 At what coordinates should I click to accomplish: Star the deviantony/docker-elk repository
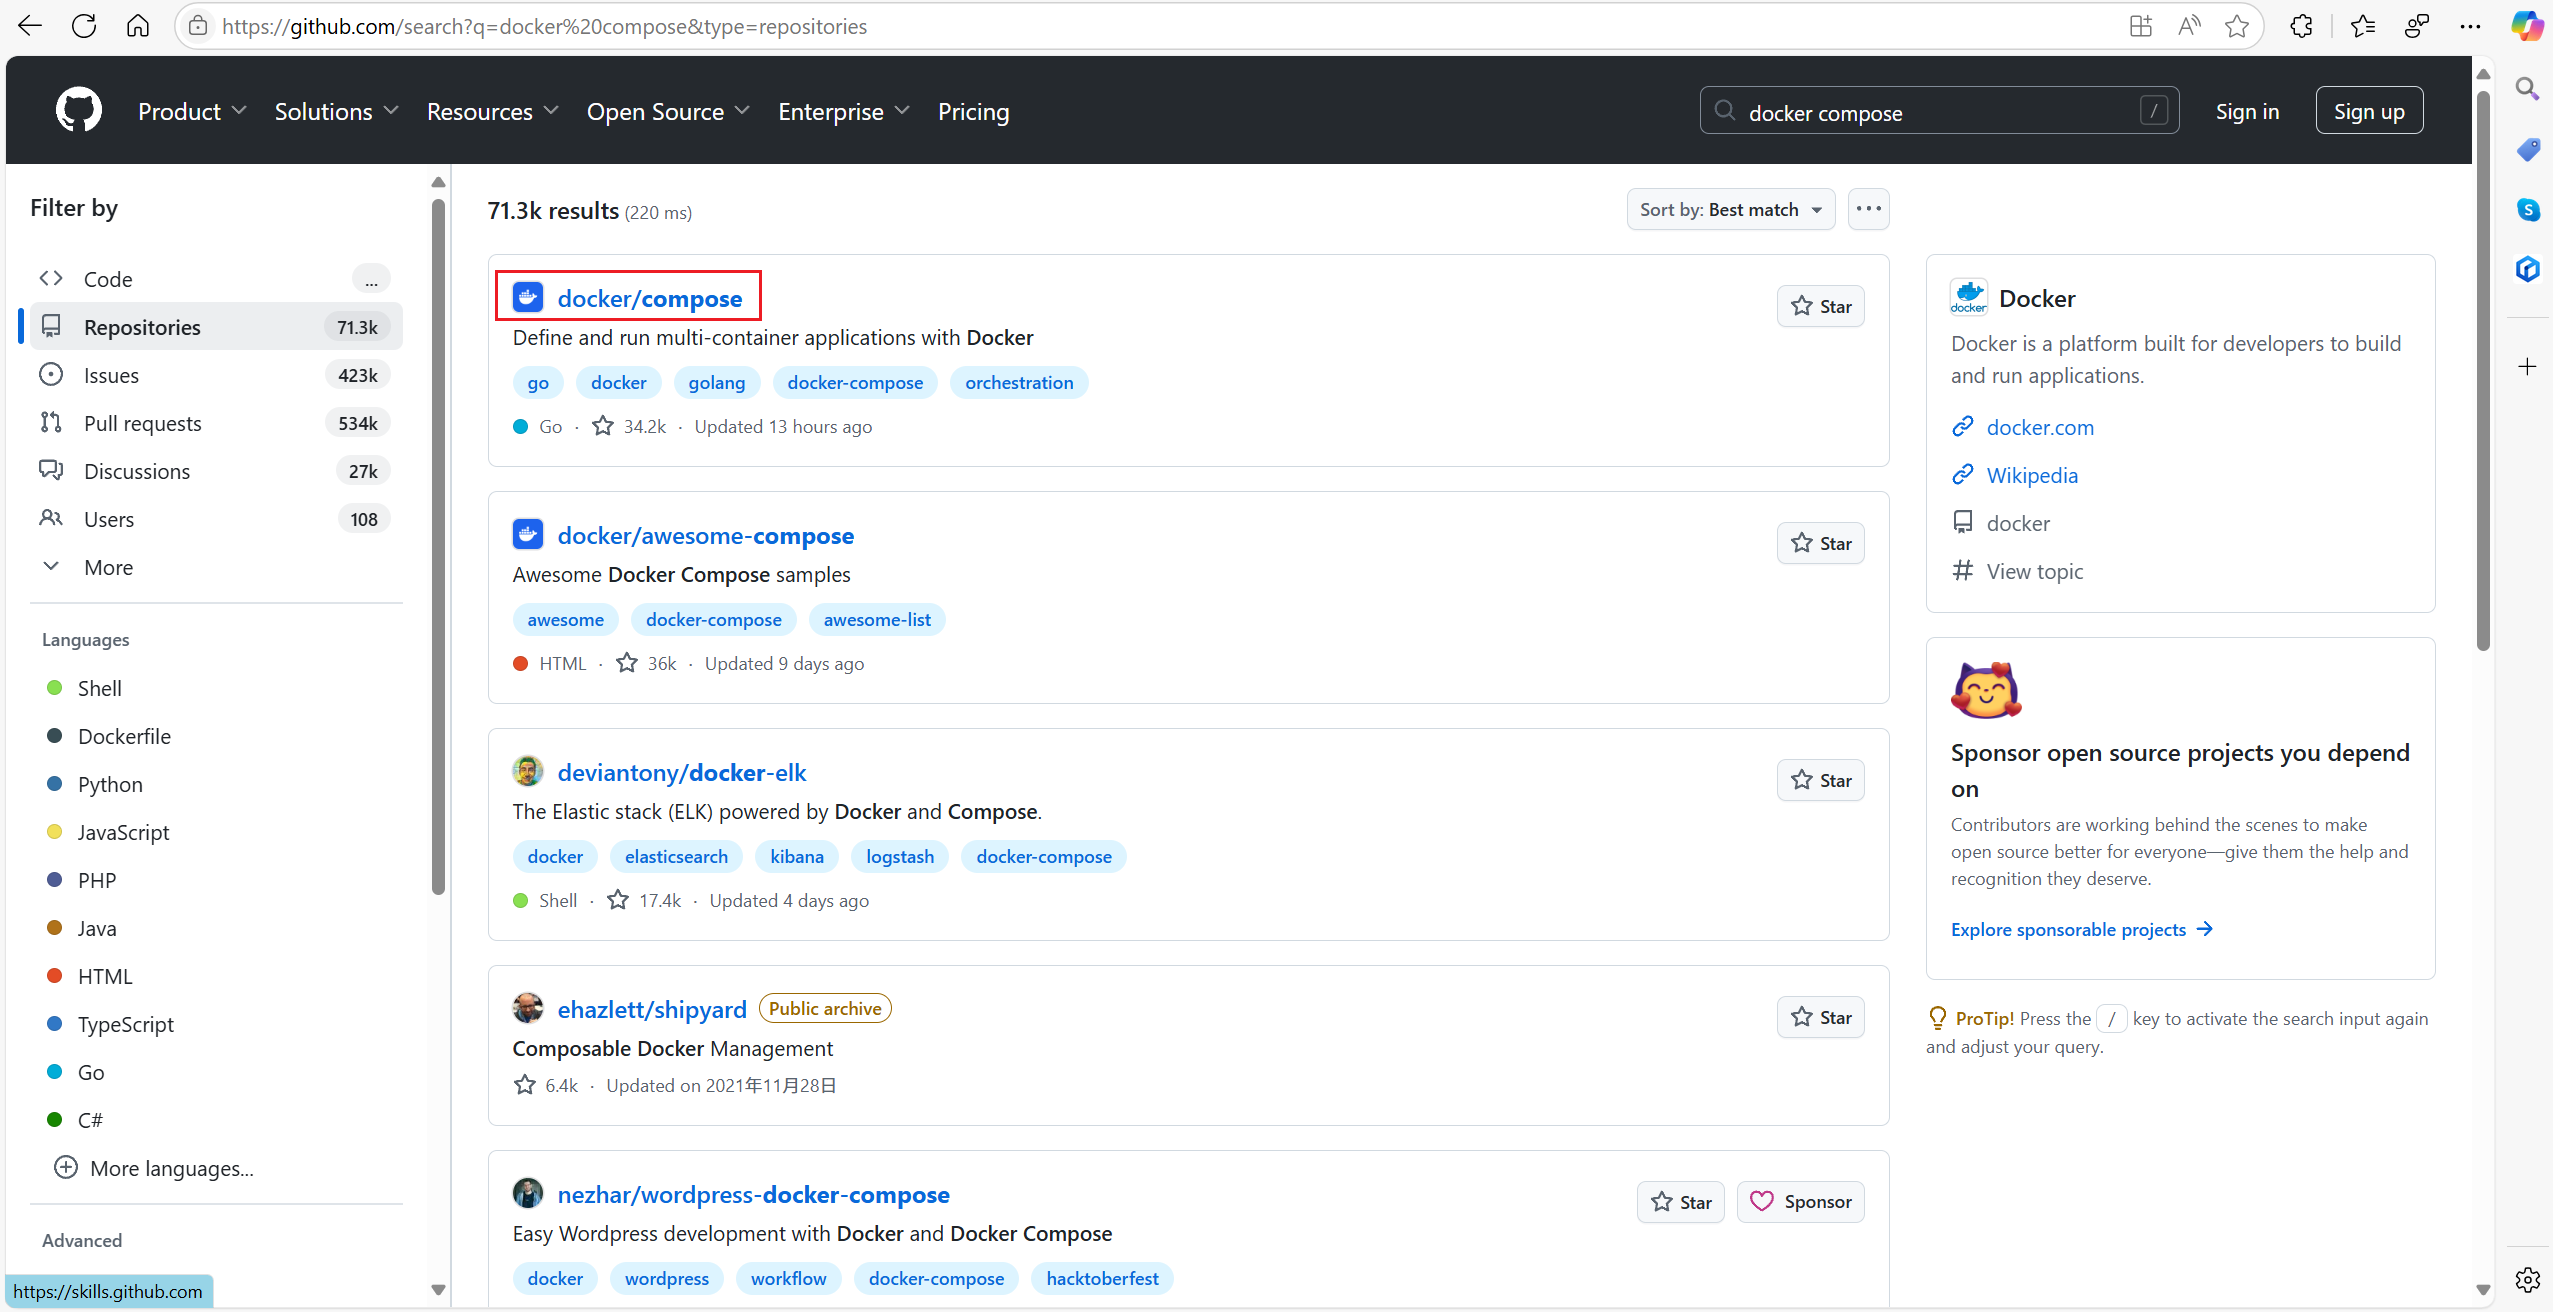[1820, 780]
